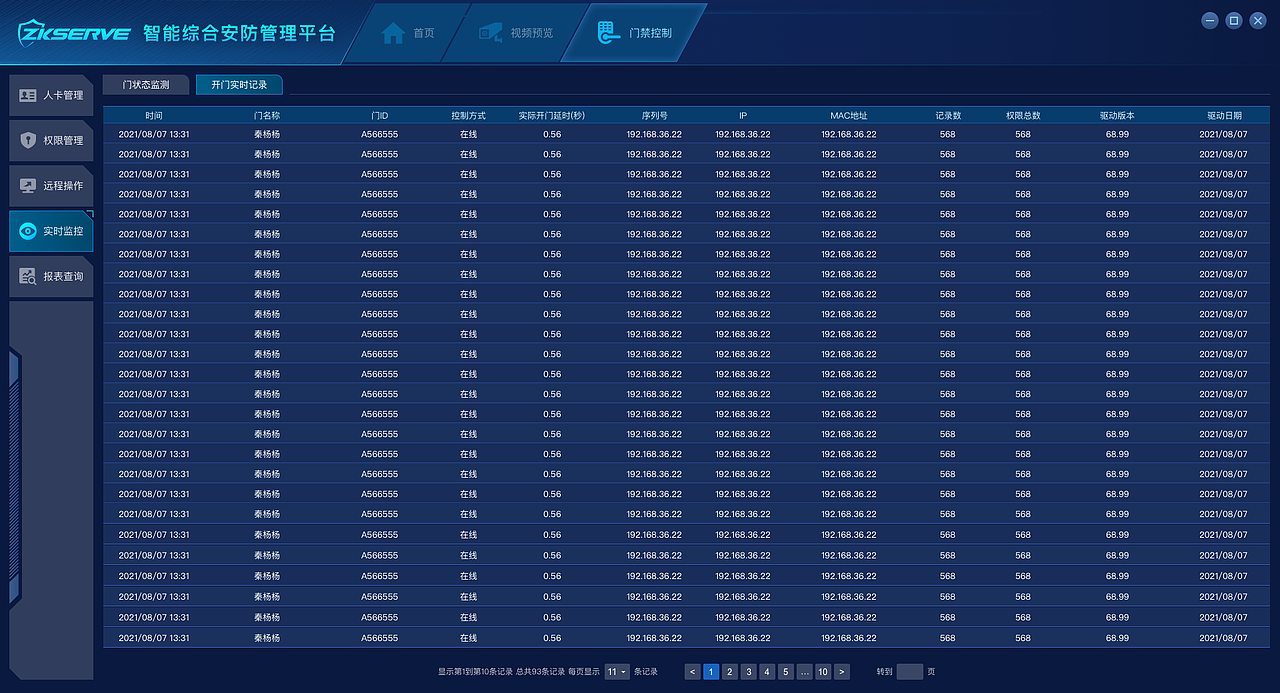Maximize the application window
The image size is (1280, 693).
(x=1234, y=20)
